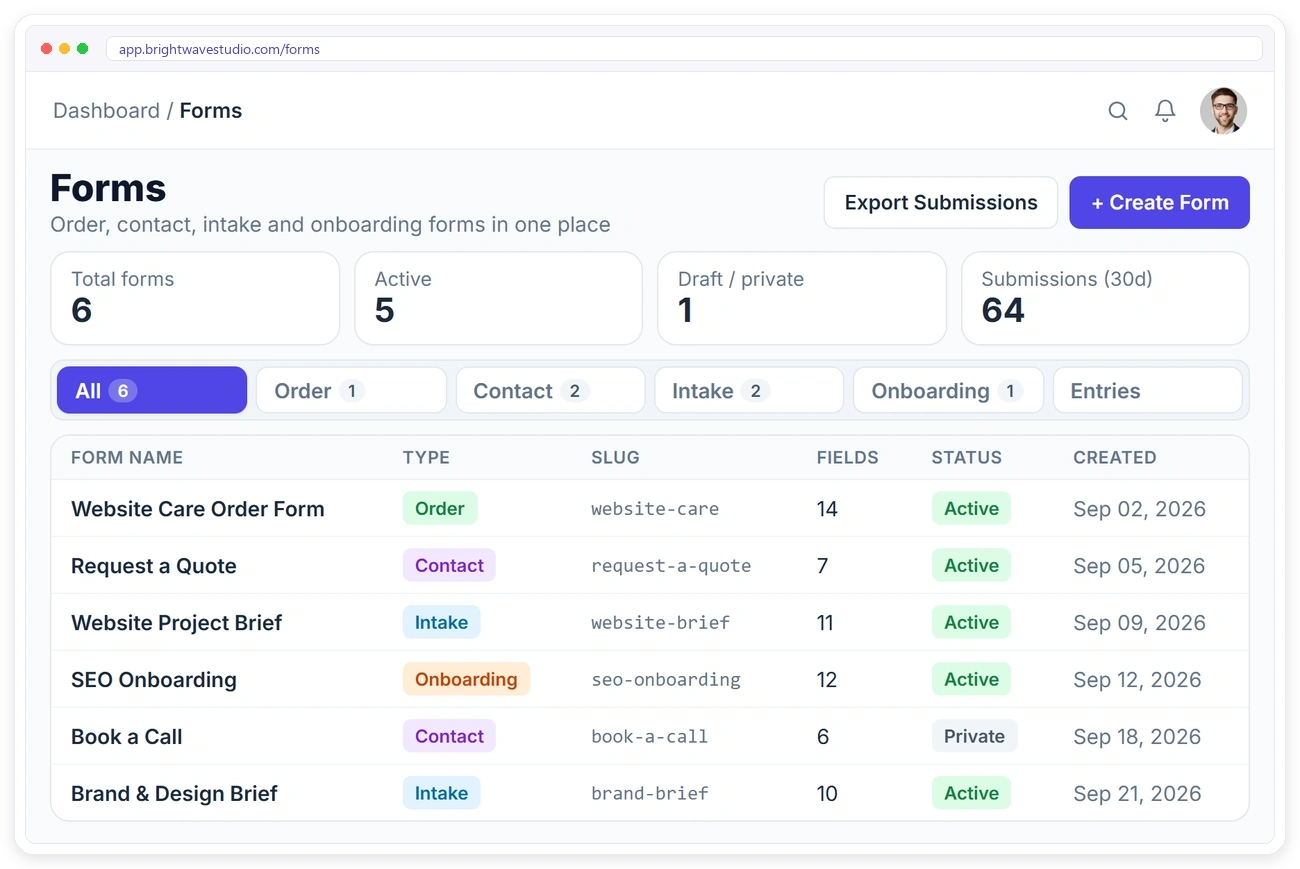
Task: Click the website-brief slug
Action: 660,623
